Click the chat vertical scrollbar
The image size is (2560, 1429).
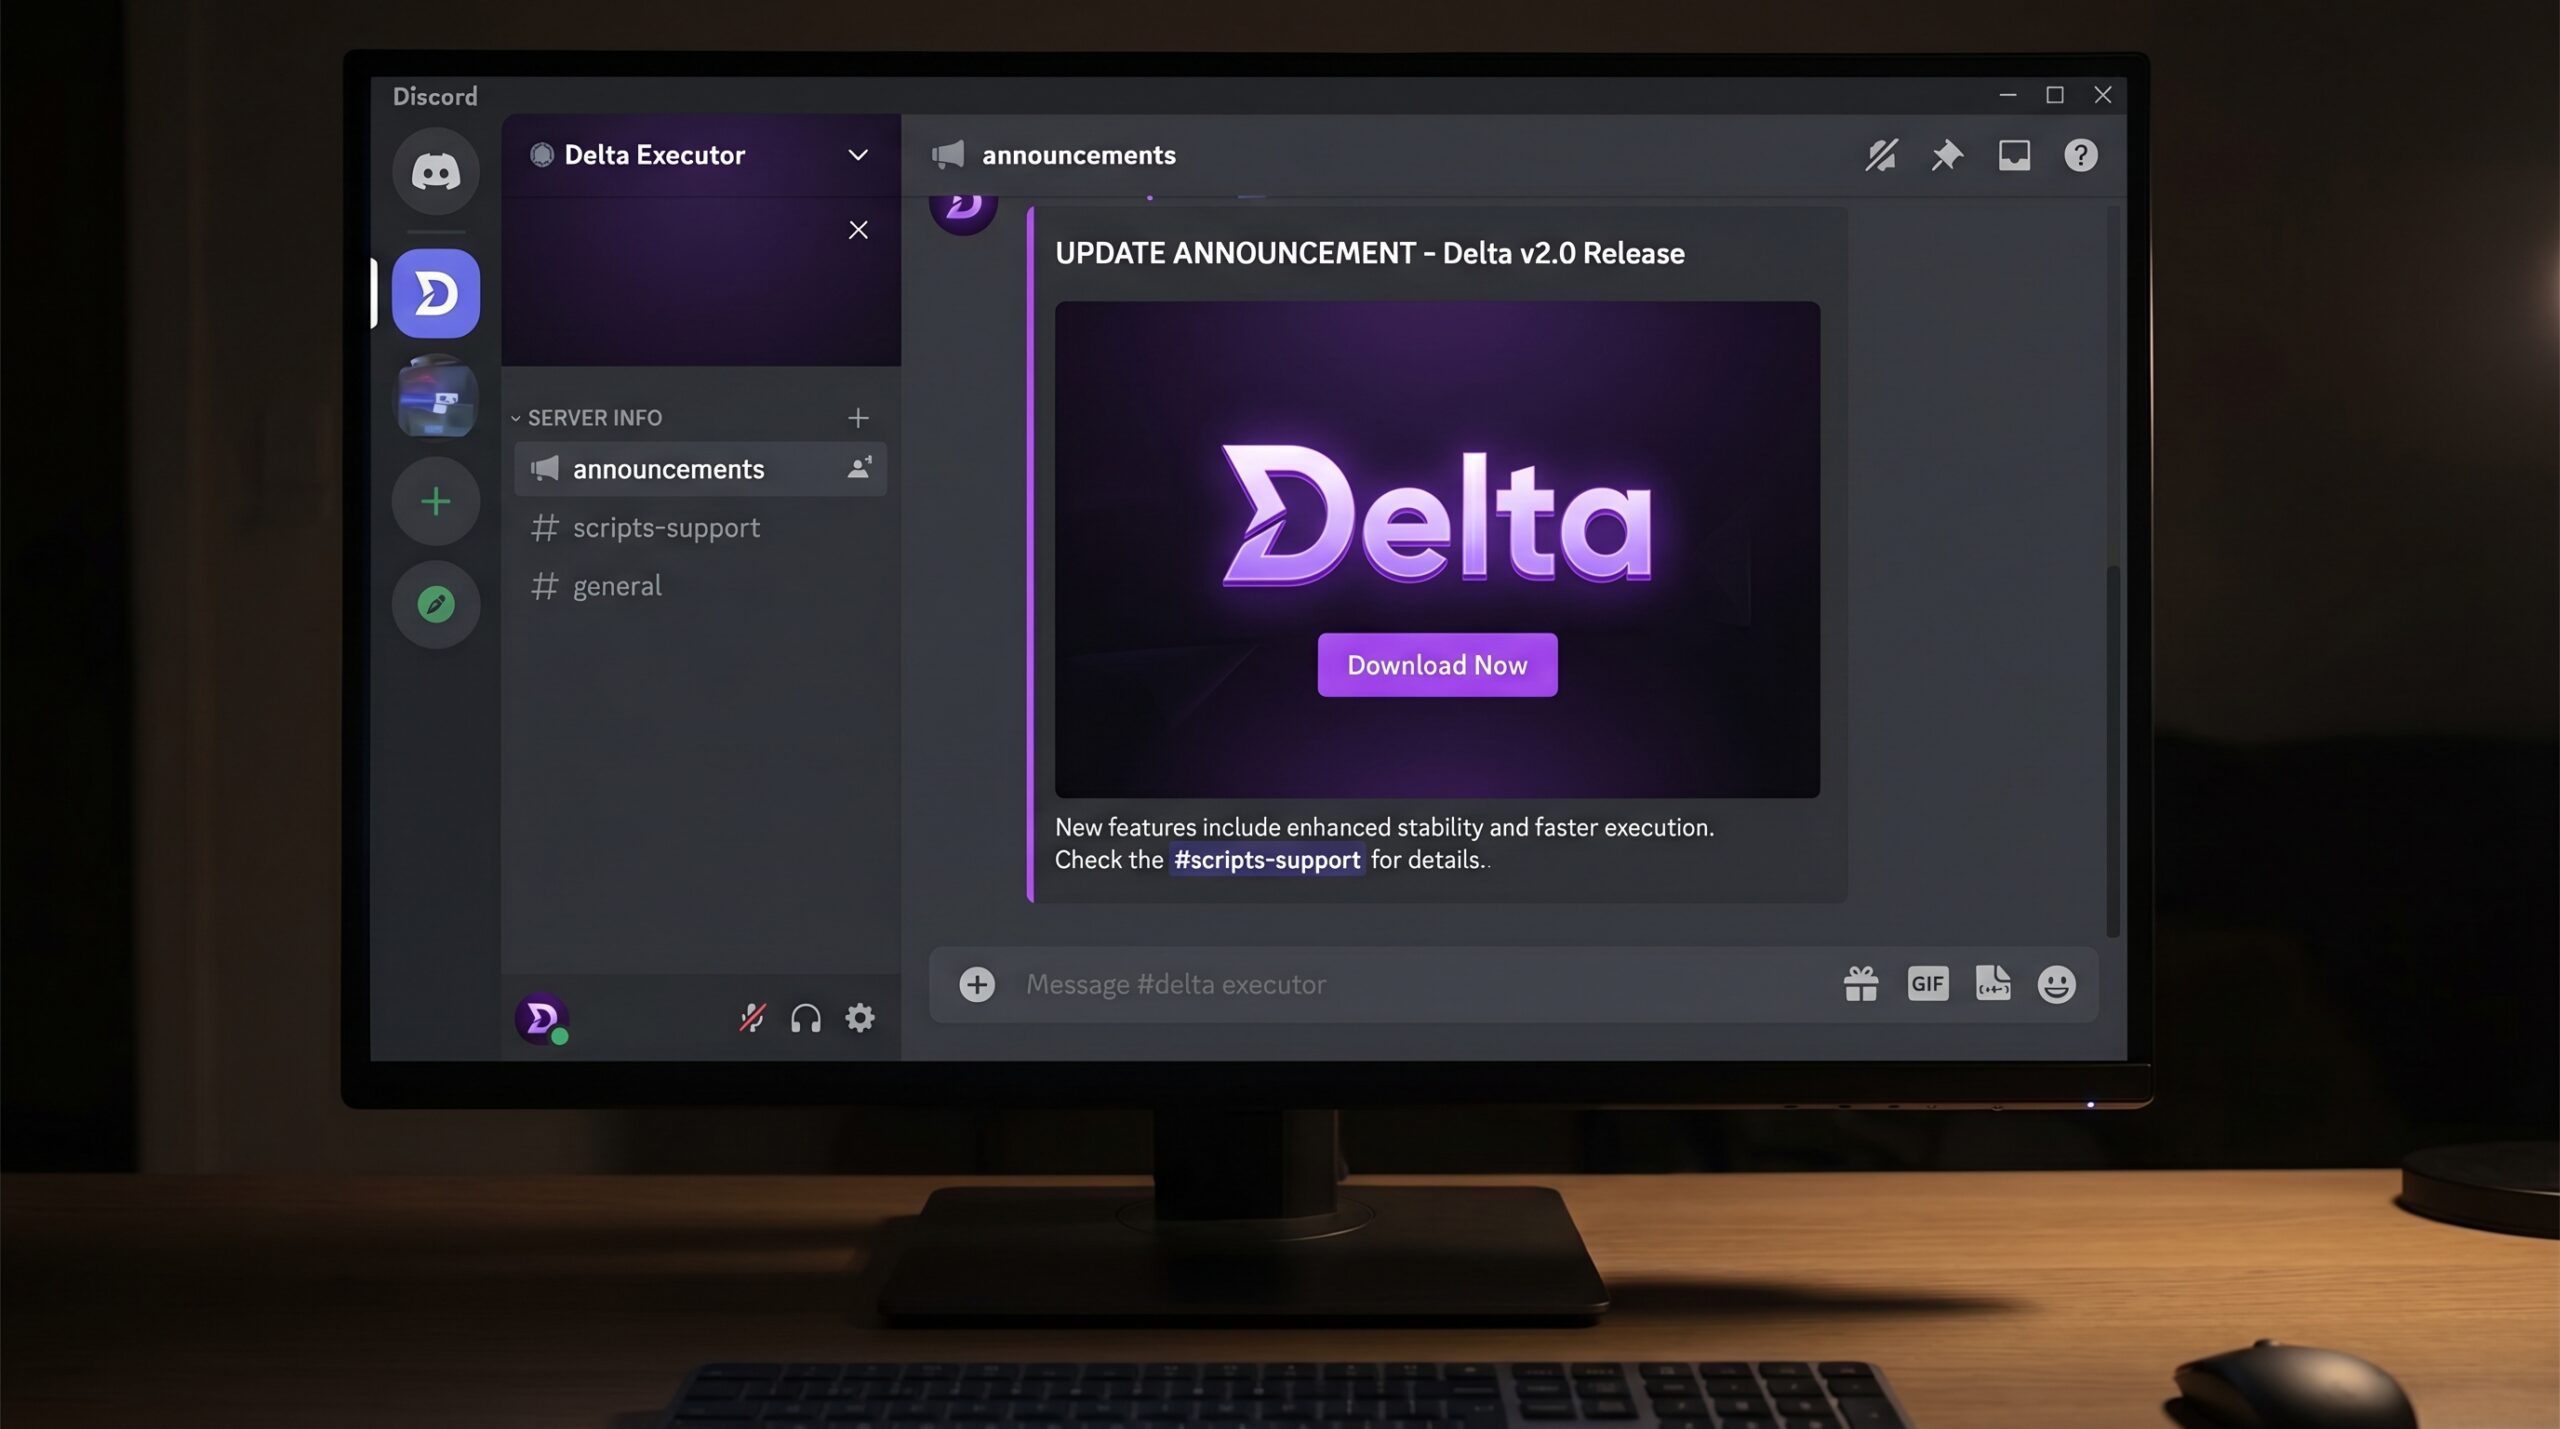2113,750
